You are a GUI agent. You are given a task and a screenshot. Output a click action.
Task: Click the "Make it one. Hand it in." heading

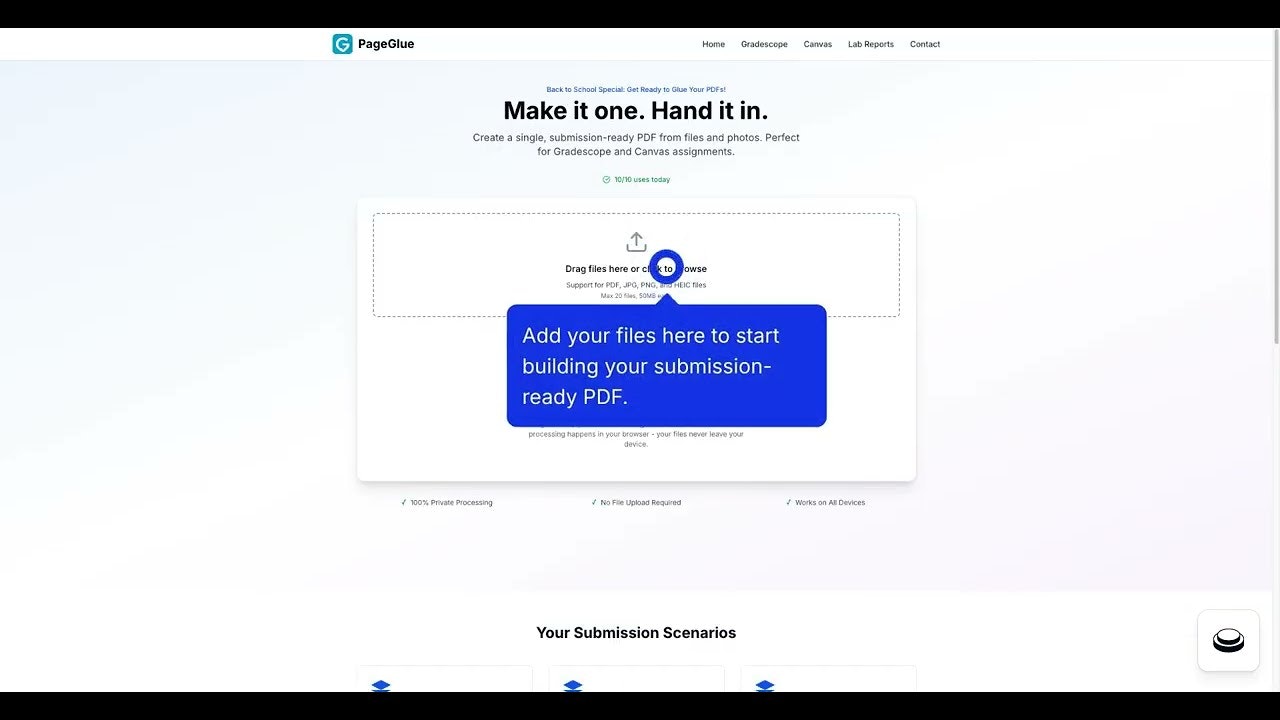tap(636, 110)
